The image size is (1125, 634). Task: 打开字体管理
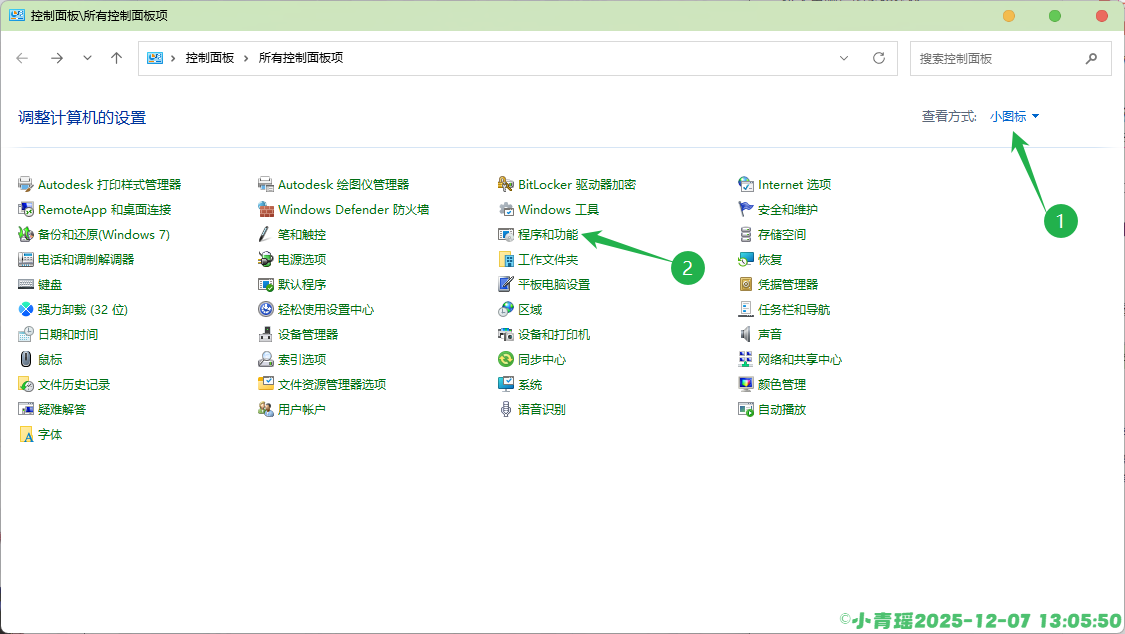click(49, 433)
